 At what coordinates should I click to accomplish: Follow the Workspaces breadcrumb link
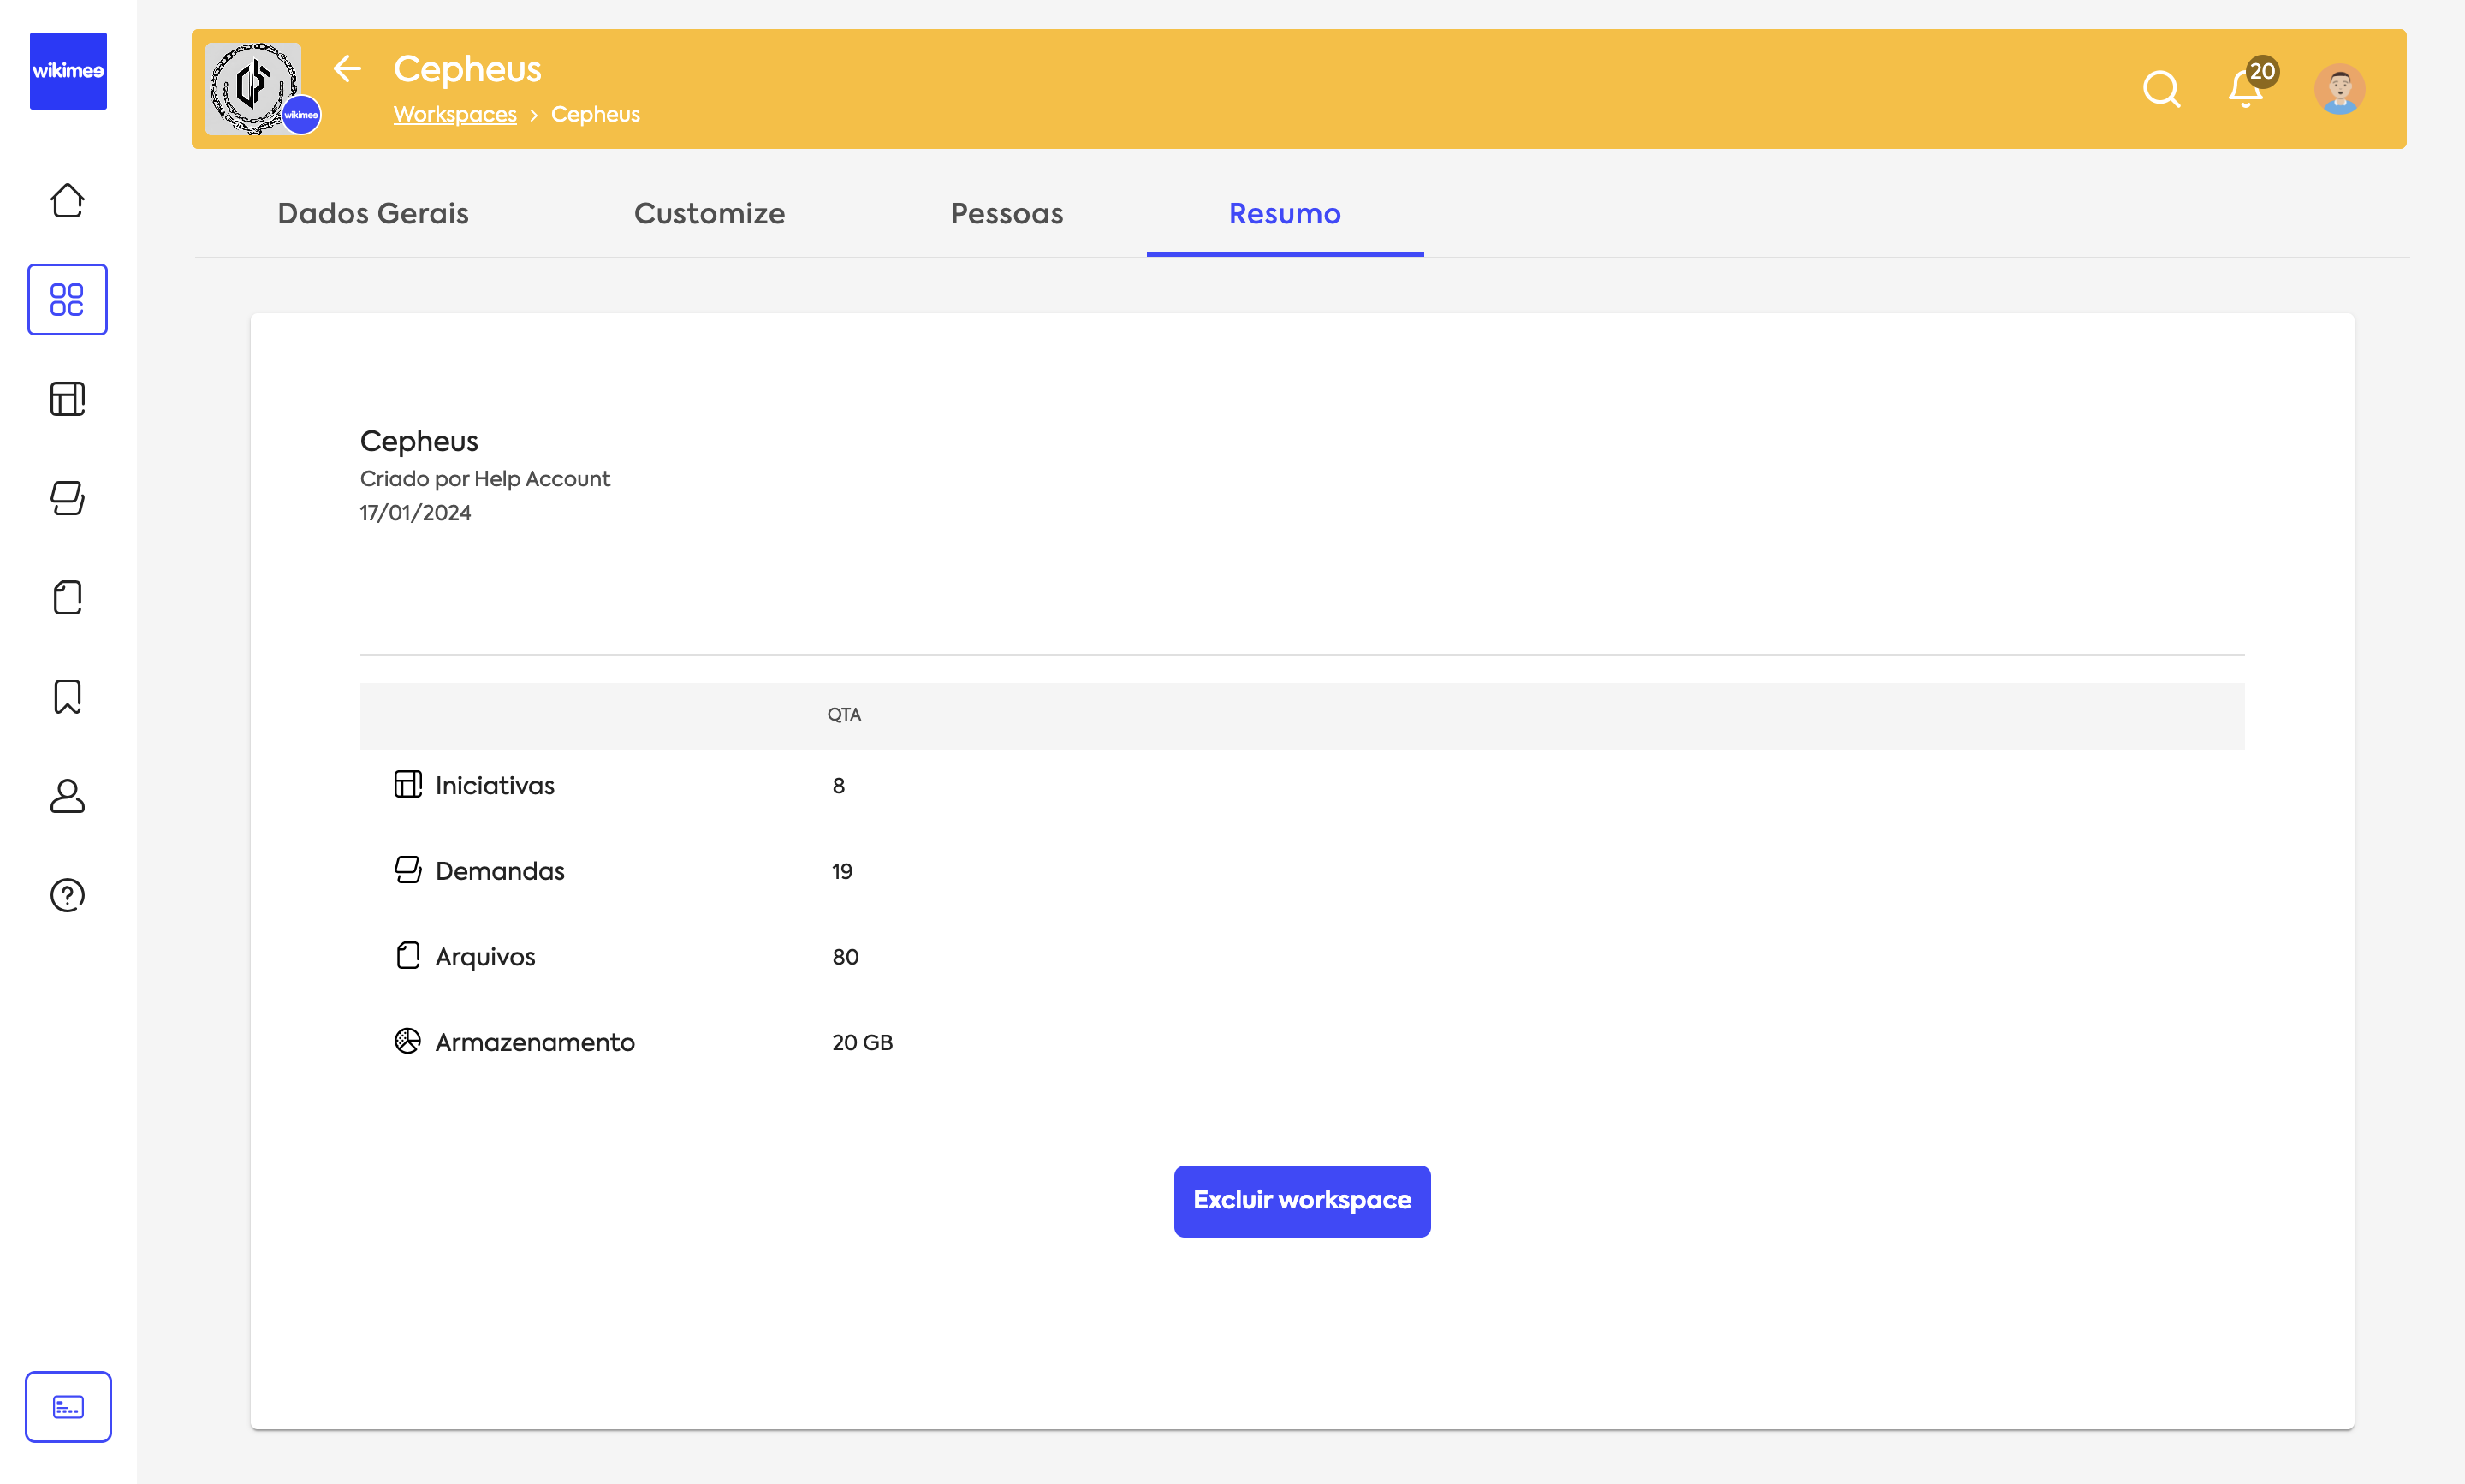tap(455, 114)
